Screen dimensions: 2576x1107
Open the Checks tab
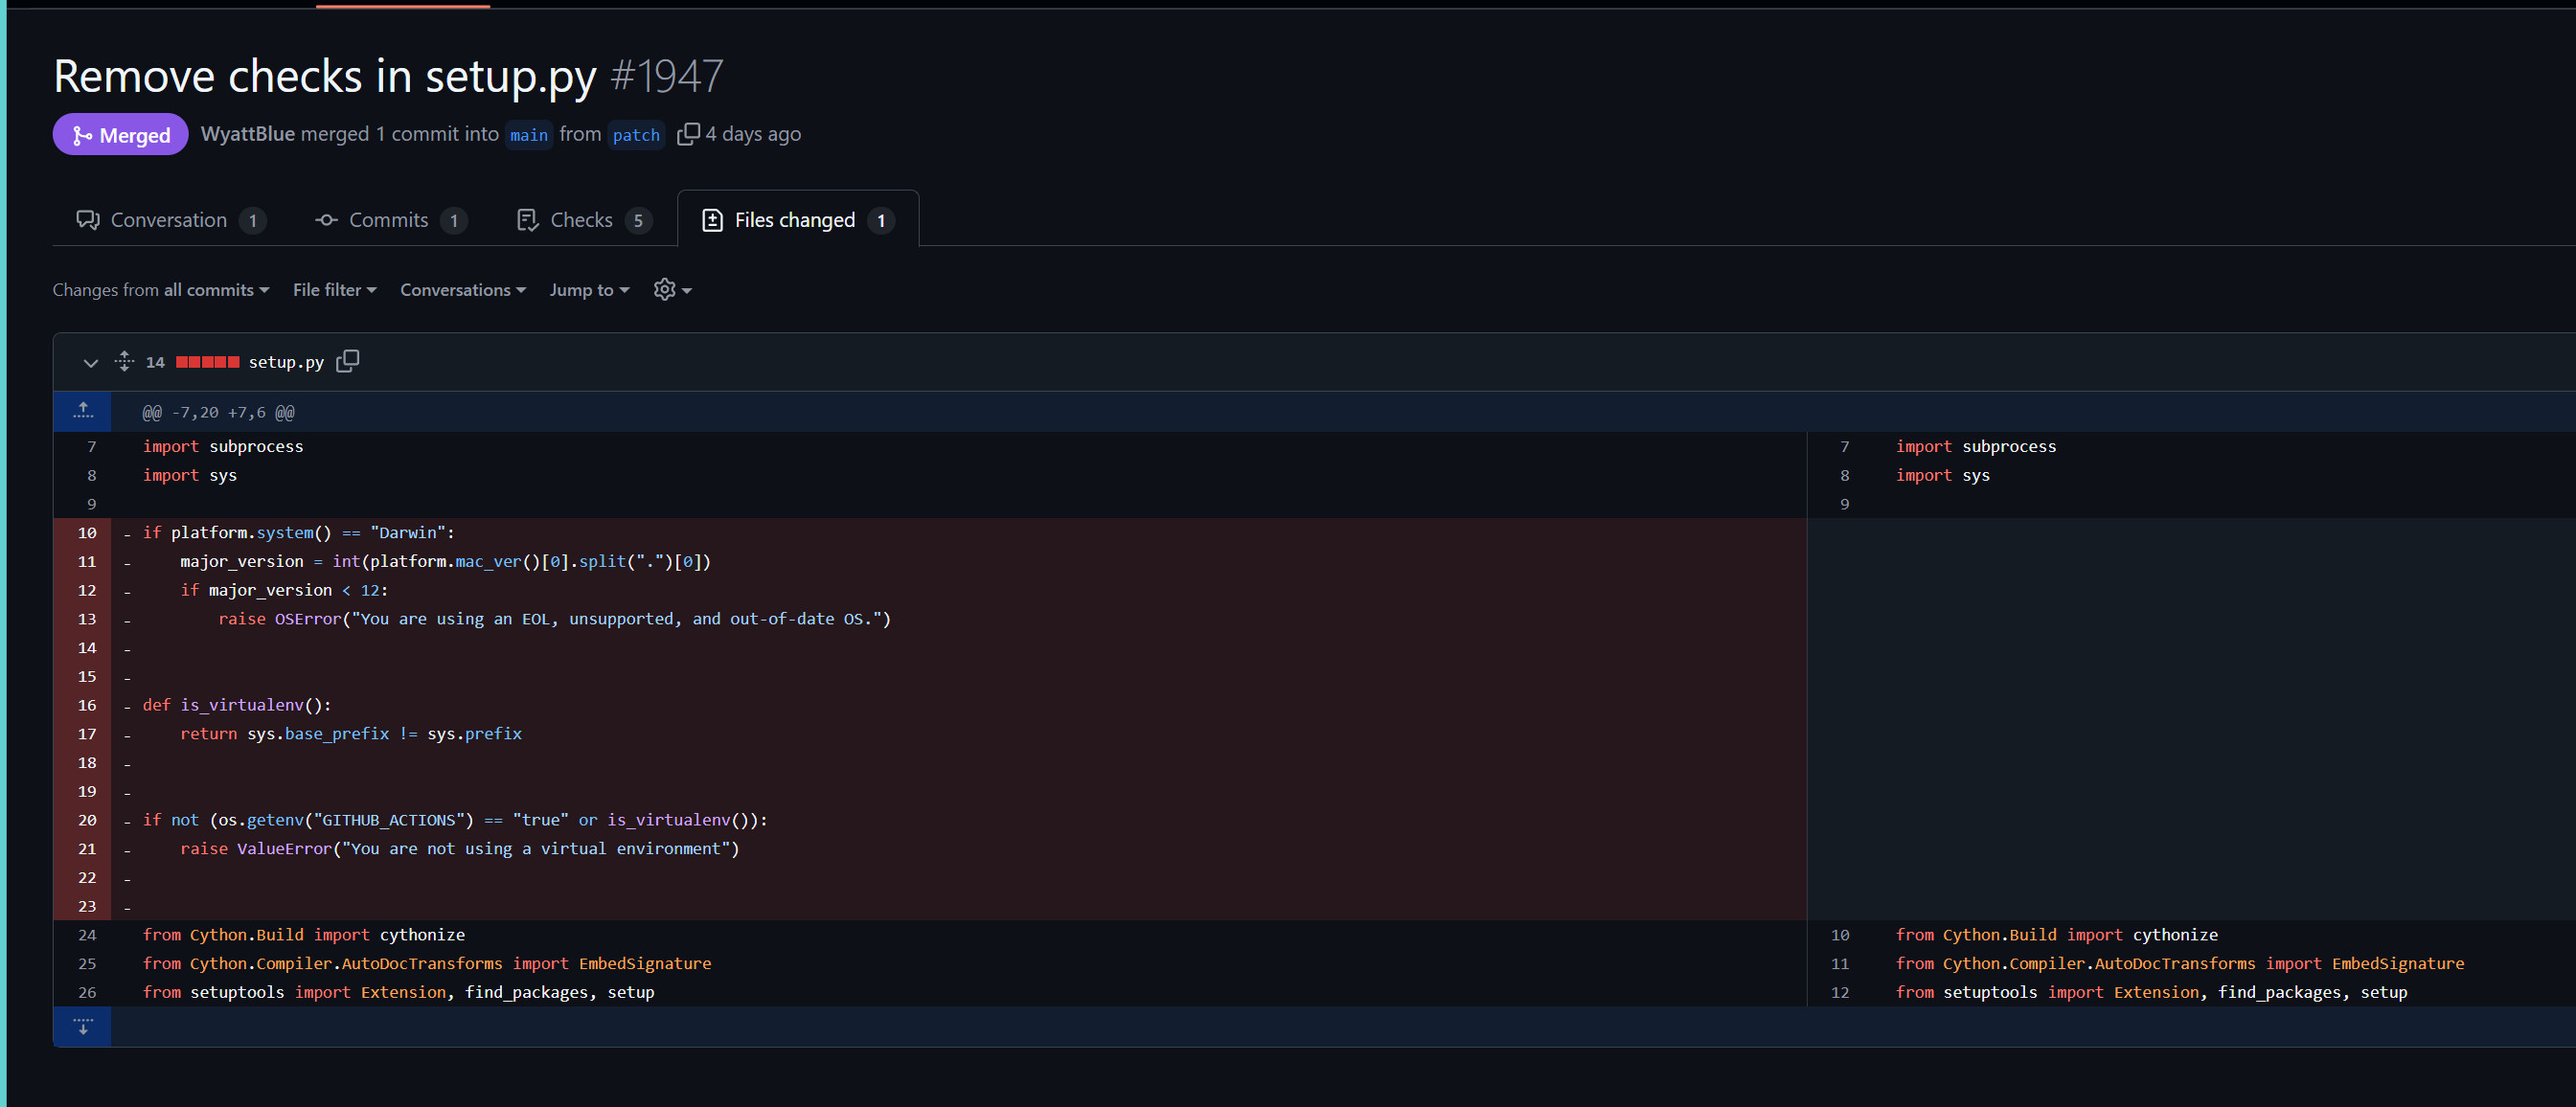click(x=584, y=220)
